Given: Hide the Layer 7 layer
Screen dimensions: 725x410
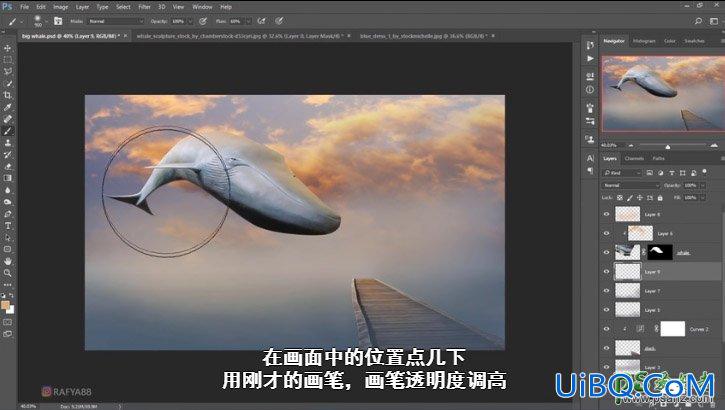Looking at the screenshot, I should 606,291.
